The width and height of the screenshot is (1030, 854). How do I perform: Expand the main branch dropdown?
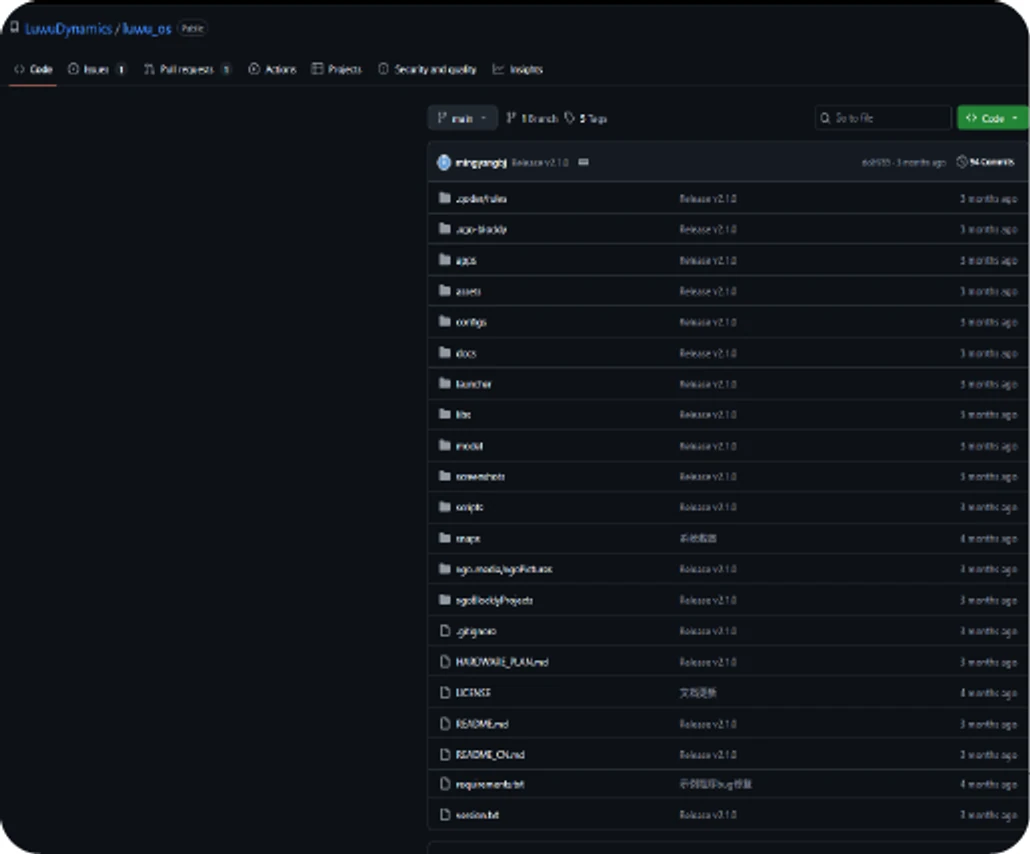click(x=462, y=118)
